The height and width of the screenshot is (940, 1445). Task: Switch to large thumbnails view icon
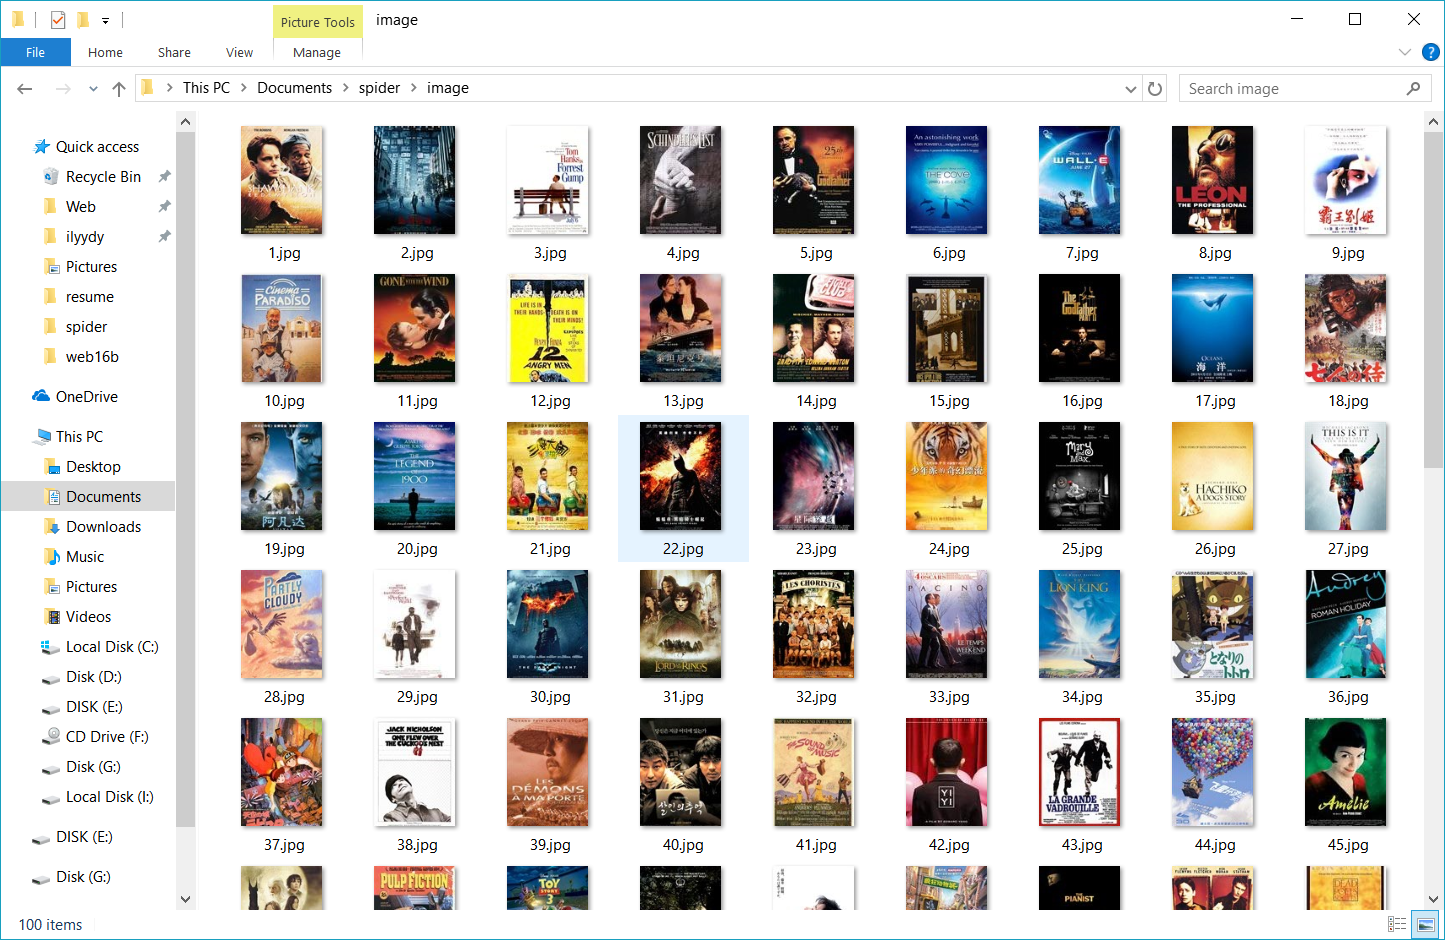click(x=1426, y=924)
